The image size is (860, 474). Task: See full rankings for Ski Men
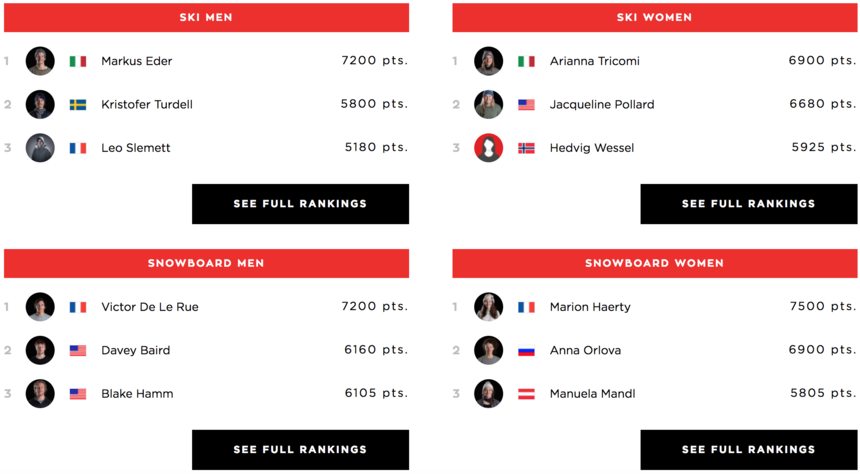click(301, 204)
